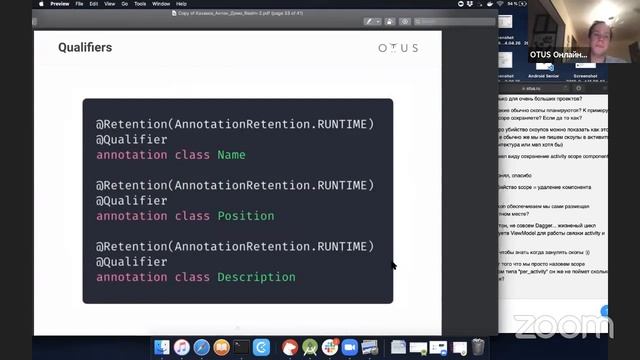Open Safari from the Dock
Screen dimensions: 640x360
[x=202, y=347]
